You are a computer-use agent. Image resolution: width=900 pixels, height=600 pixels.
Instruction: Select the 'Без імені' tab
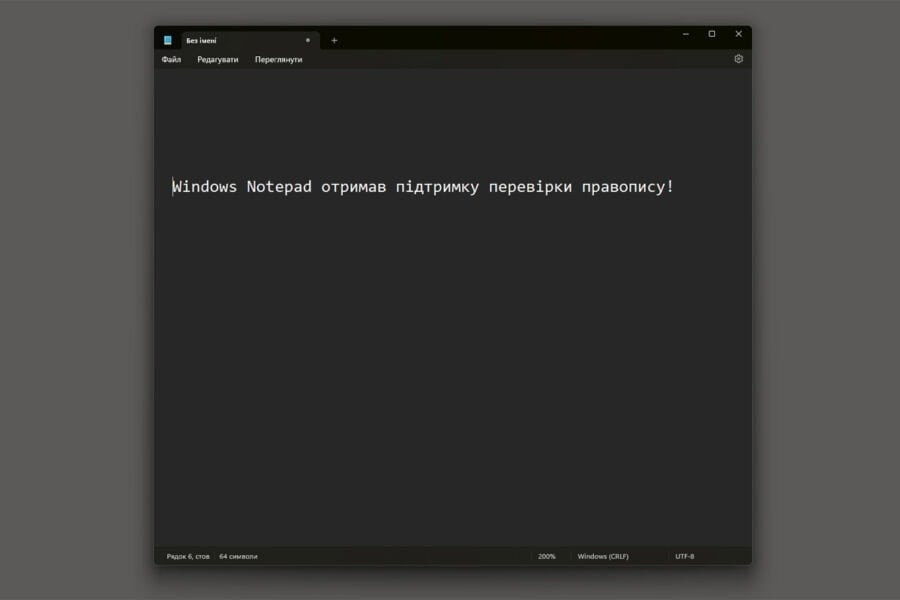(x=250, y=41)
